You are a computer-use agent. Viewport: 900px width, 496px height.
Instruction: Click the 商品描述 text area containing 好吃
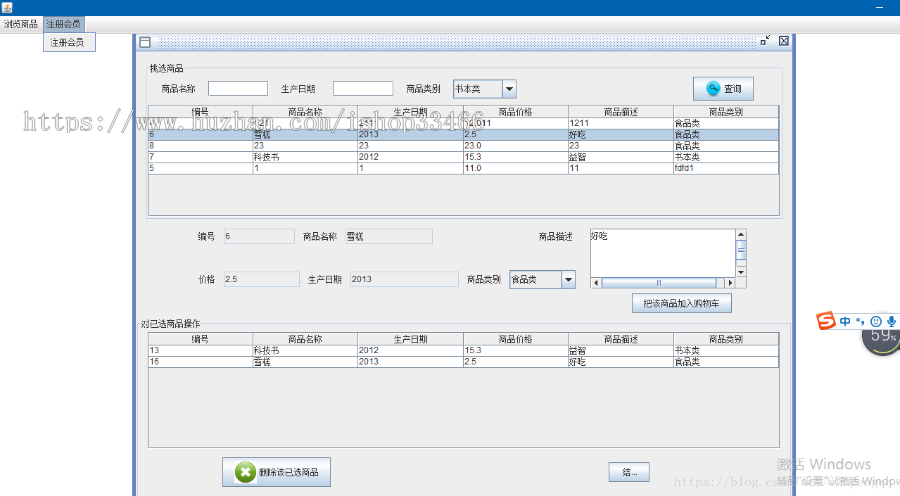click(x=663, y=253)
